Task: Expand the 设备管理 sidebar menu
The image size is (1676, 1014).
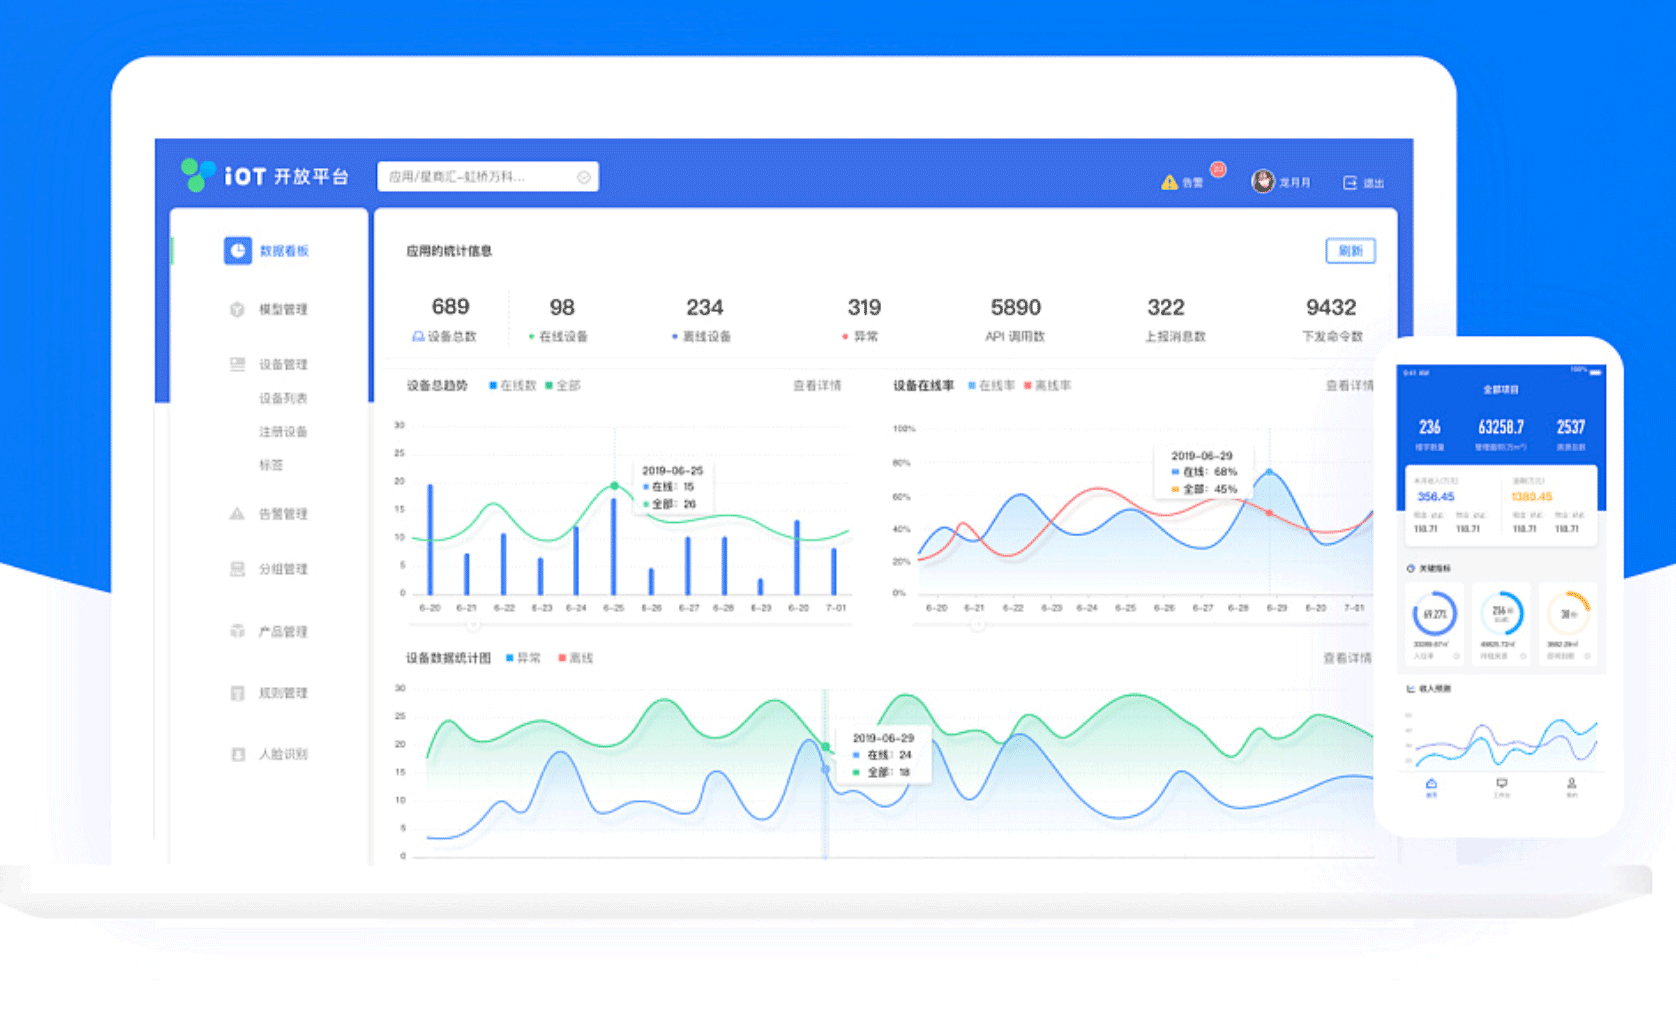Action: 282,364
